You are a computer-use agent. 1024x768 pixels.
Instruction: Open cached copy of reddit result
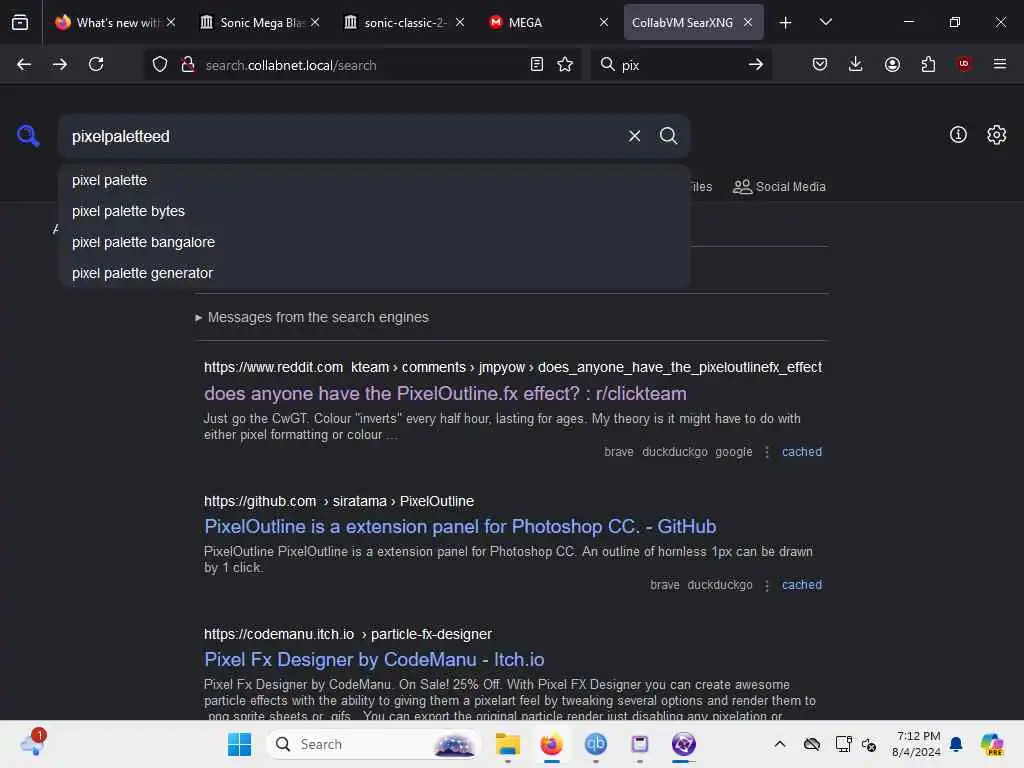801,452
